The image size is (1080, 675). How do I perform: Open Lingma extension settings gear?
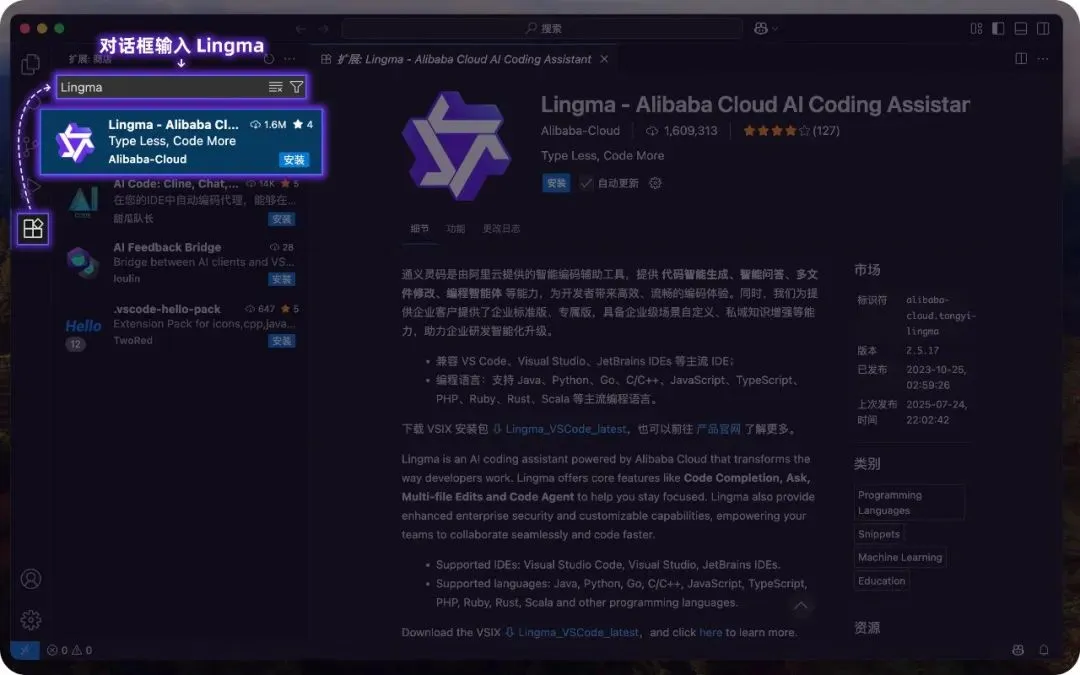[x=655, y=183]
